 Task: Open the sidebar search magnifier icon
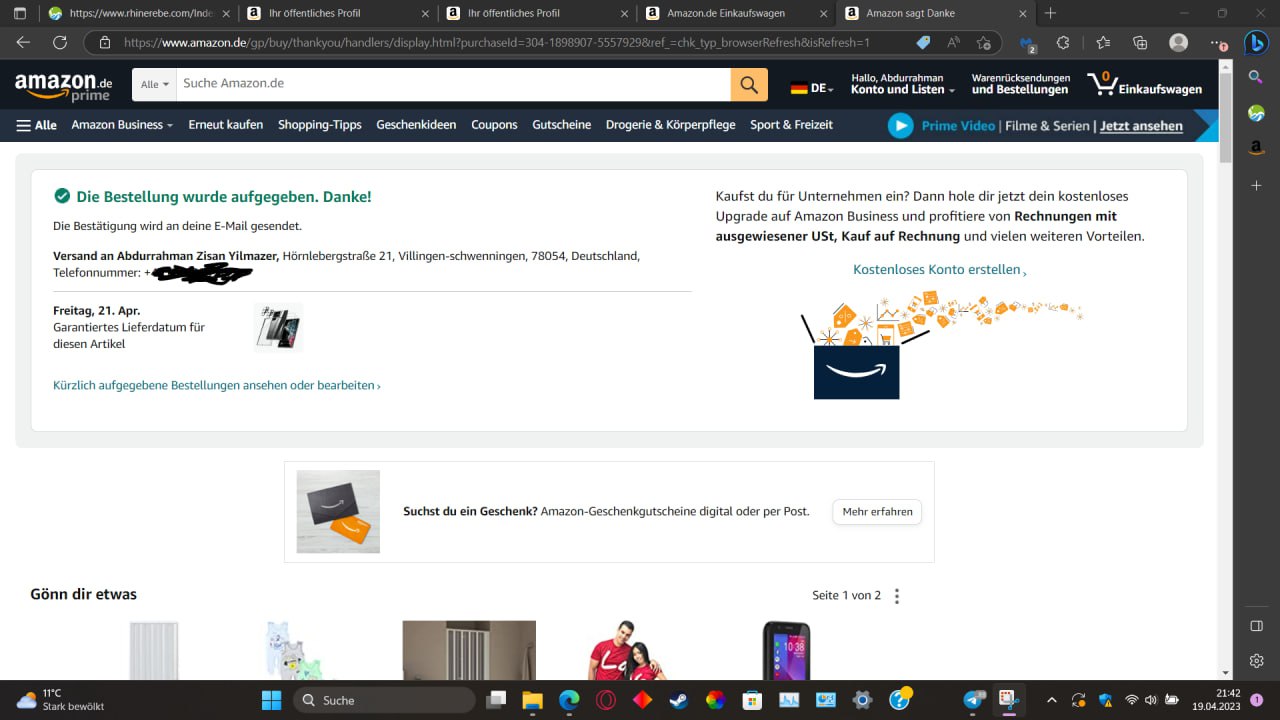(1256, 77)
